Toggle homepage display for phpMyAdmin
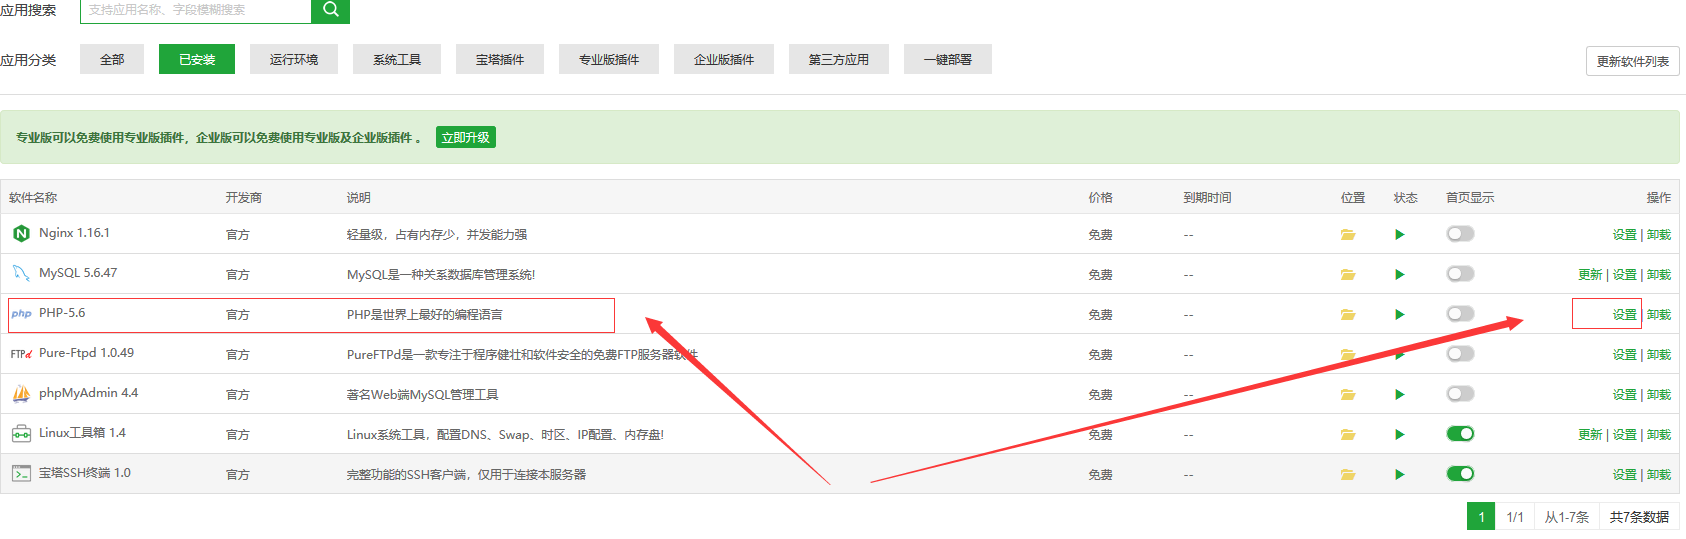 (1460, 393)
